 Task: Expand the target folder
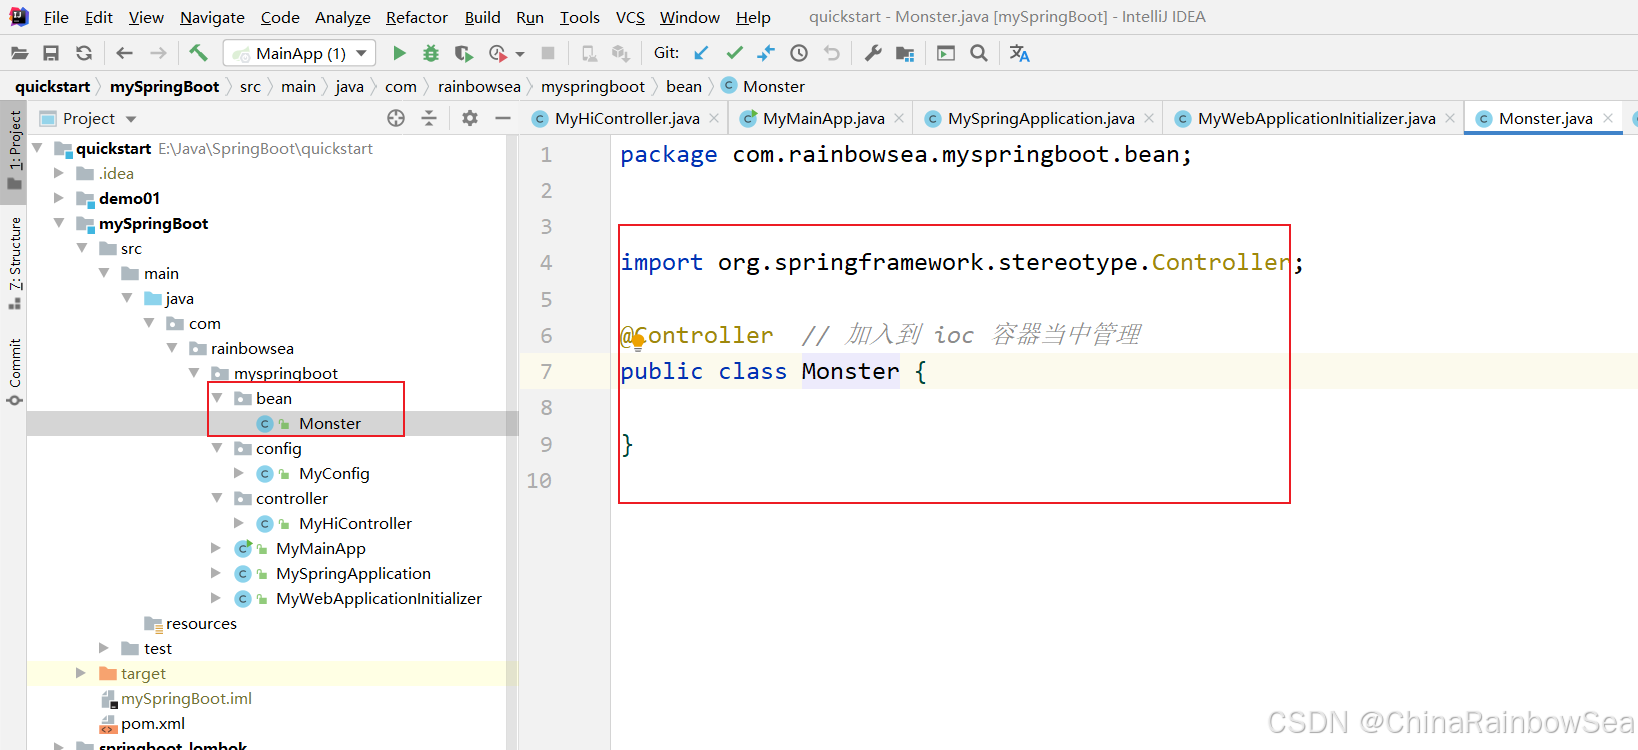[82, 673]
